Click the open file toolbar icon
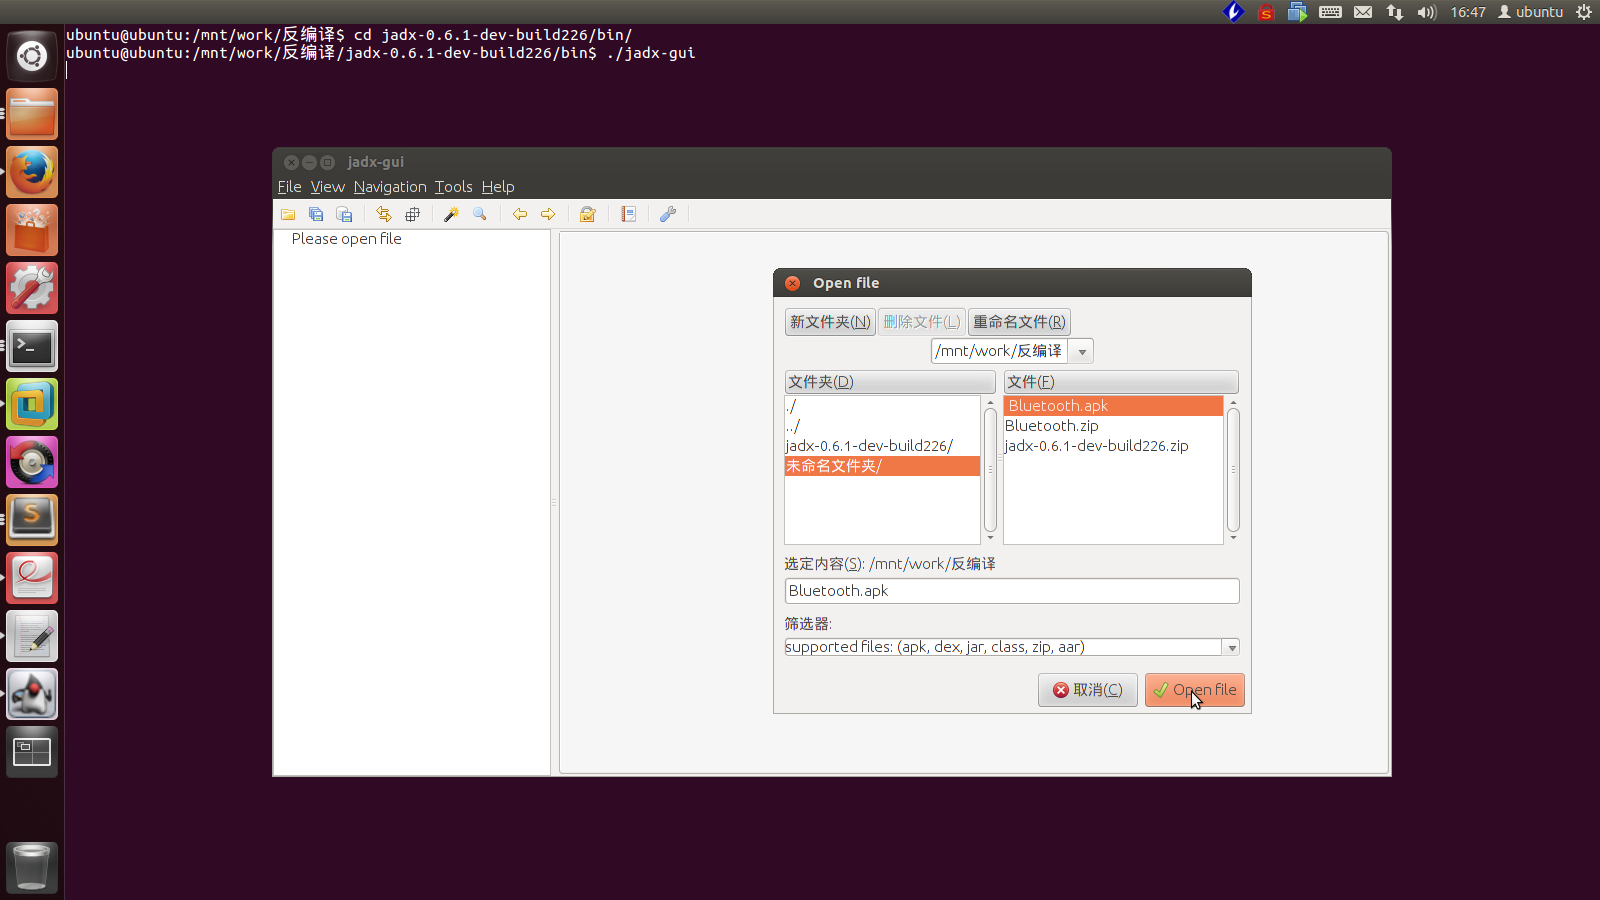 pos(288,214)
